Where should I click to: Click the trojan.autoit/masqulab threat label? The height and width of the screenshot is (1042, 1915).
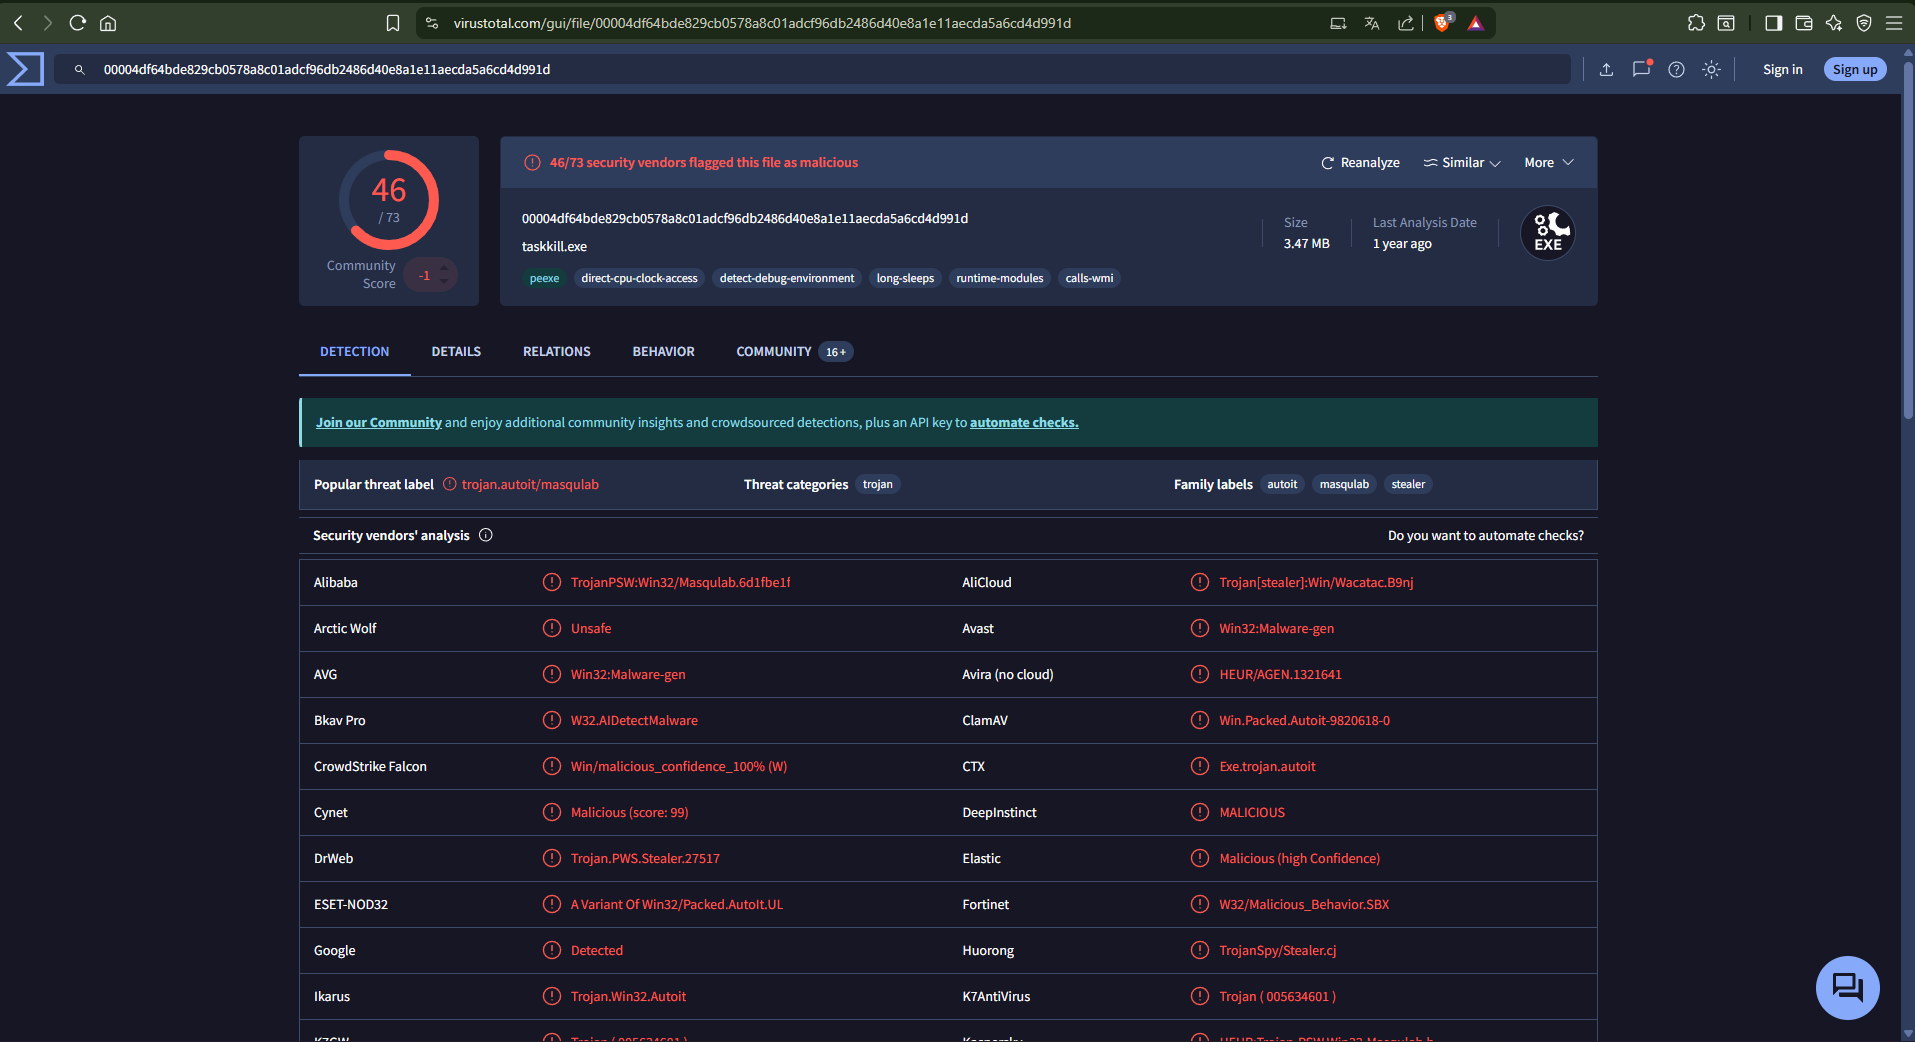click(530, 484)
